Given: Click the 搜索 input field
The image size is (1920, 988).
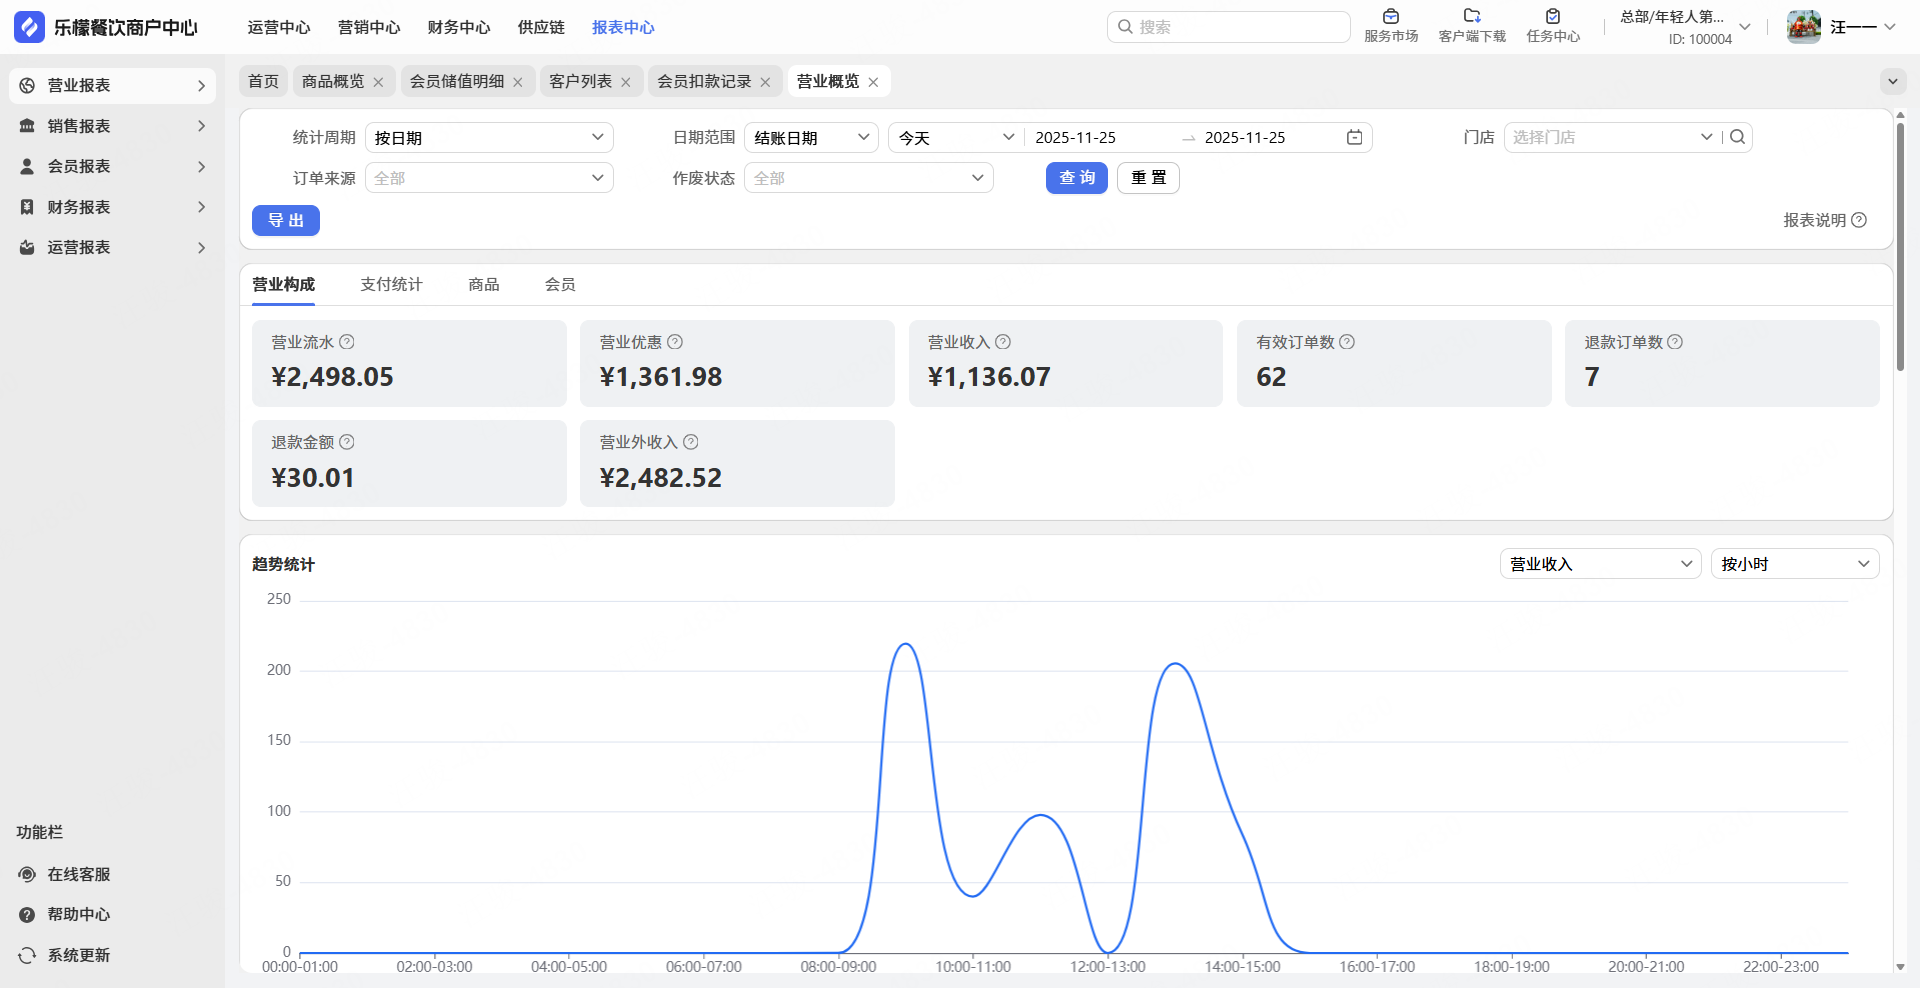Looking at the screenshot, I should click(1229, 27).
